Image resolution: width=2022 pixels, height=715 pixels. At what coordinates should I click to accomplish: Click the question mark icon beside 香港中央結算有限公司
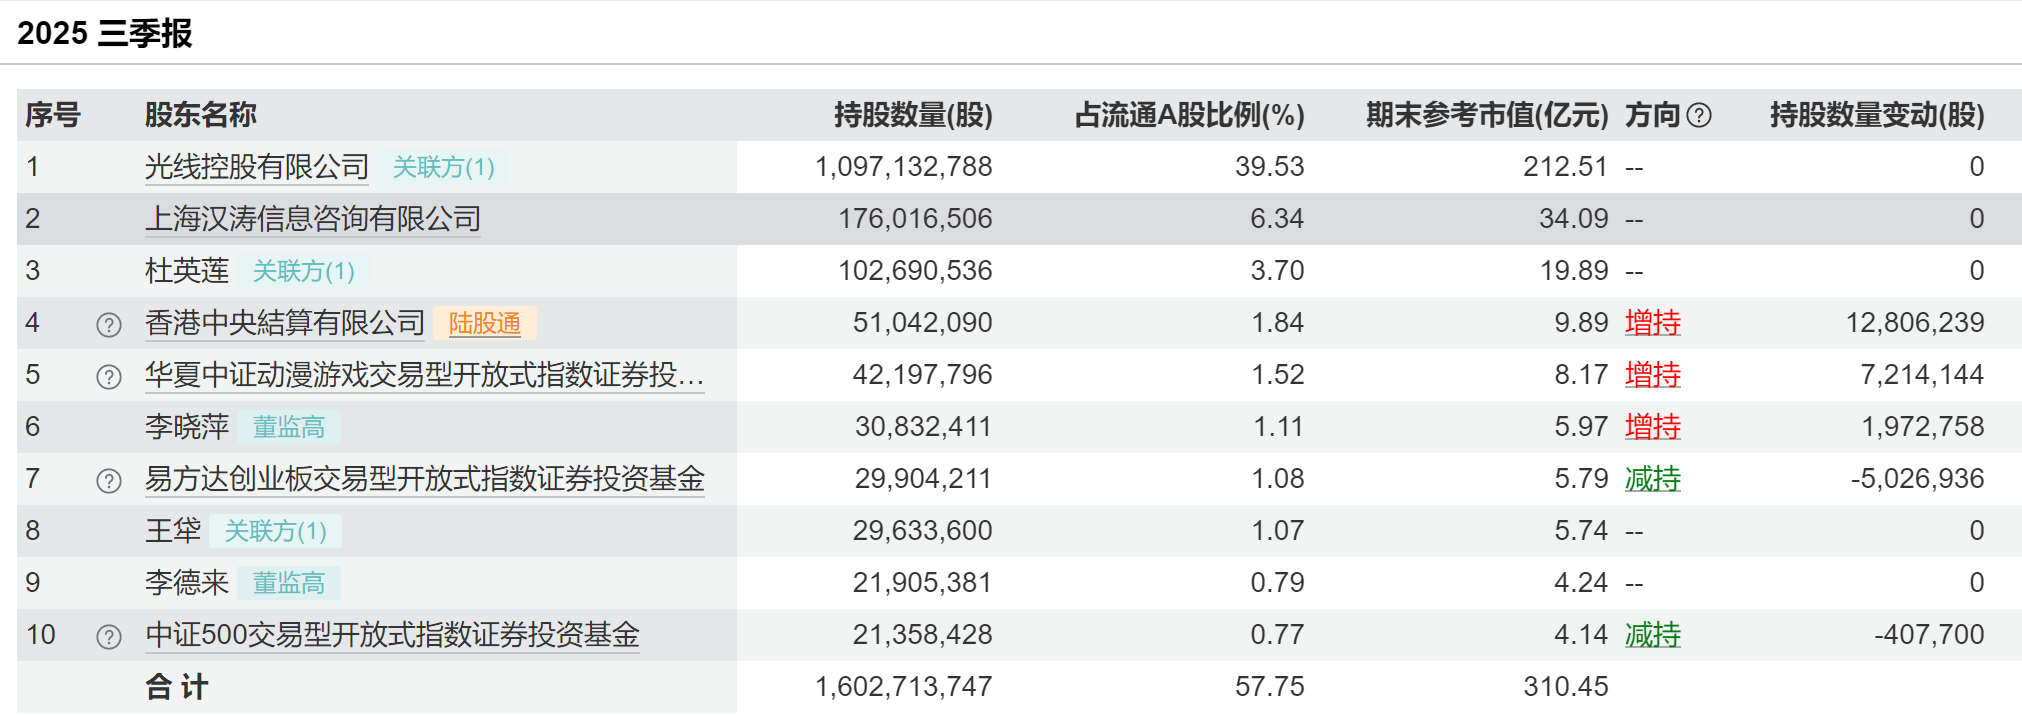107,322
